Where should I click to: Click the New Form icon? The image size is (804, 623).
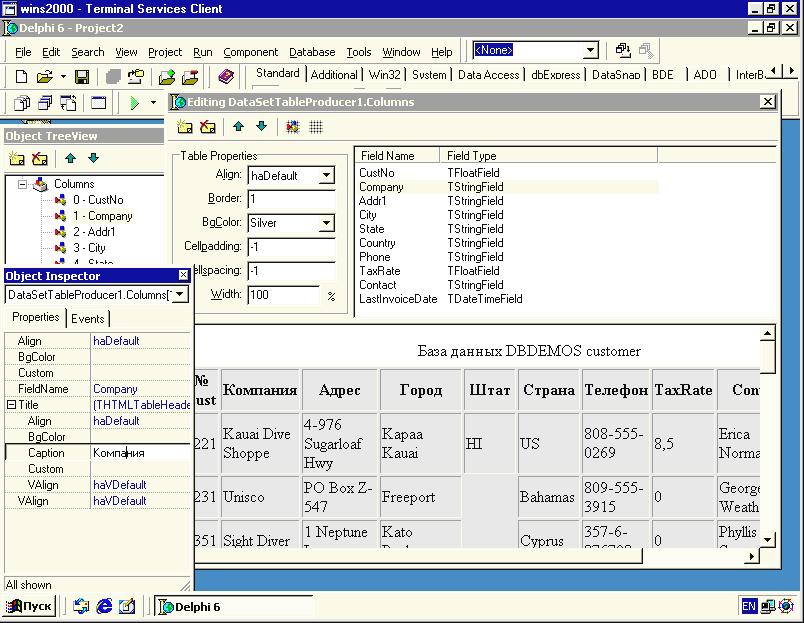click(98, 103)
